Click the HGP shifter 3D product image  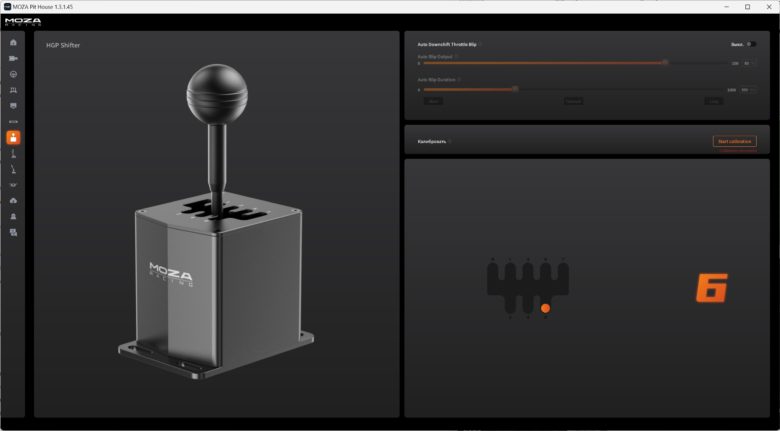point(216,221)
